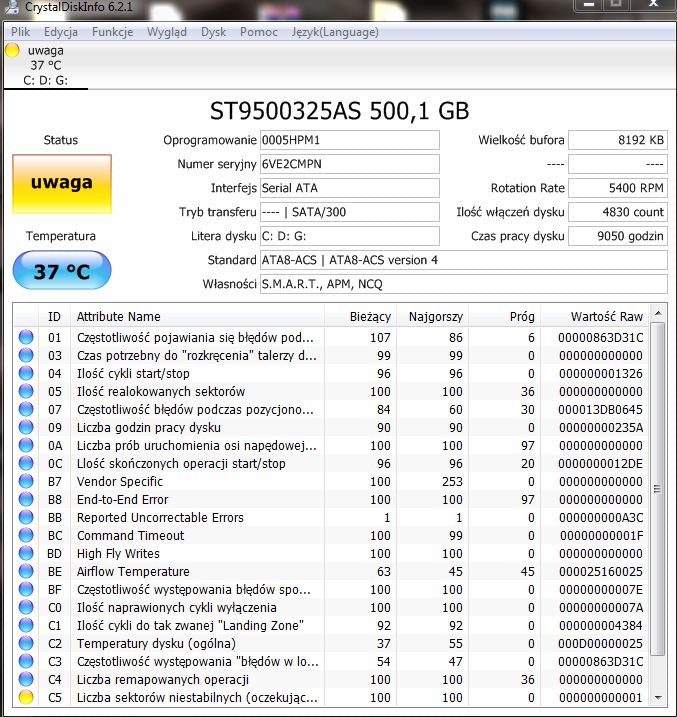
Task: Click the Tryb transferu field SATA/300
Action: [350, 212]
